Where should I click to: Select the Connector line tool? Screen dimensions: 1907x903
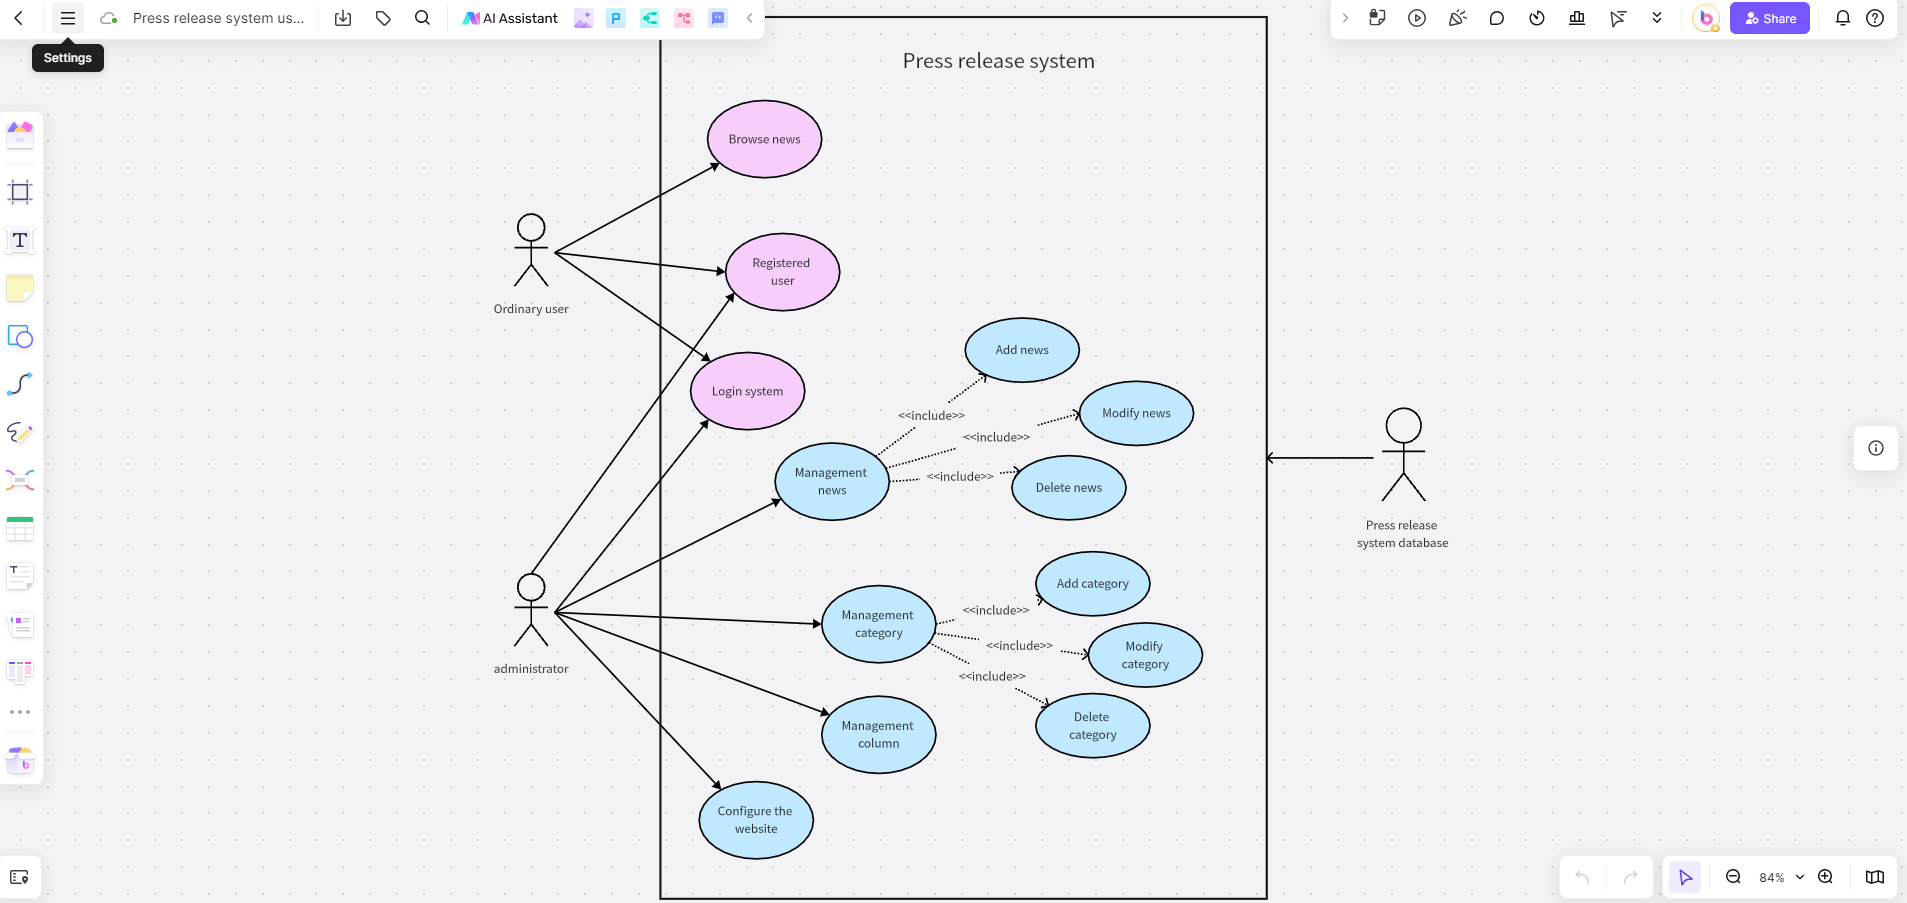[20, 384]
